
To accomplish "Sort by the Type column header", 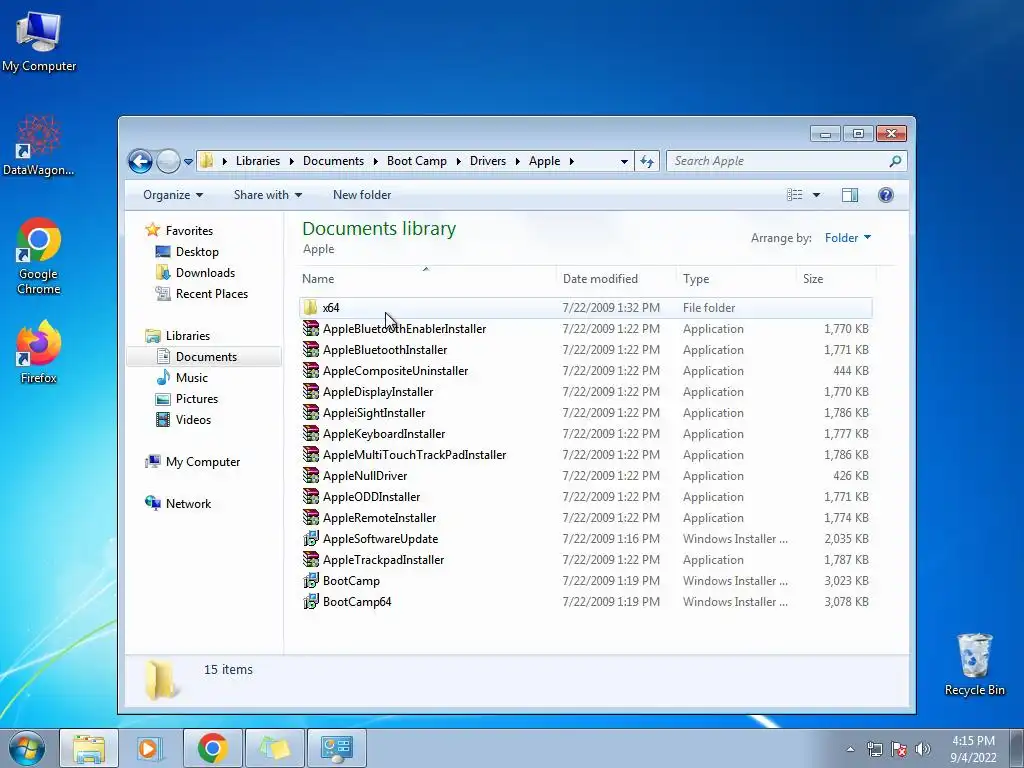I will coord(736,279).
